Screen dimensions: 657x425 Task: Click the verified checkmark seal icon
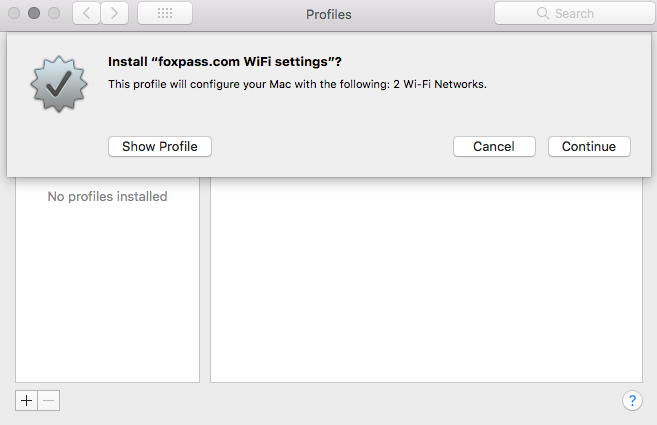(x=59, y=84)
